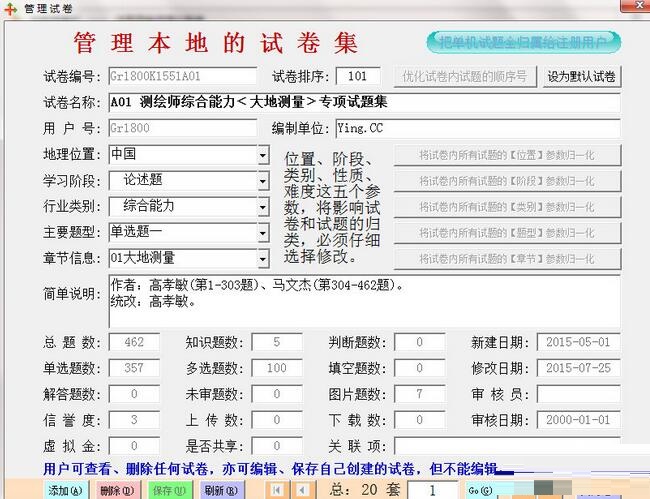The image size is (650, 499).
Task: Click the 刷新(R) button
Action: pos(222,490)
